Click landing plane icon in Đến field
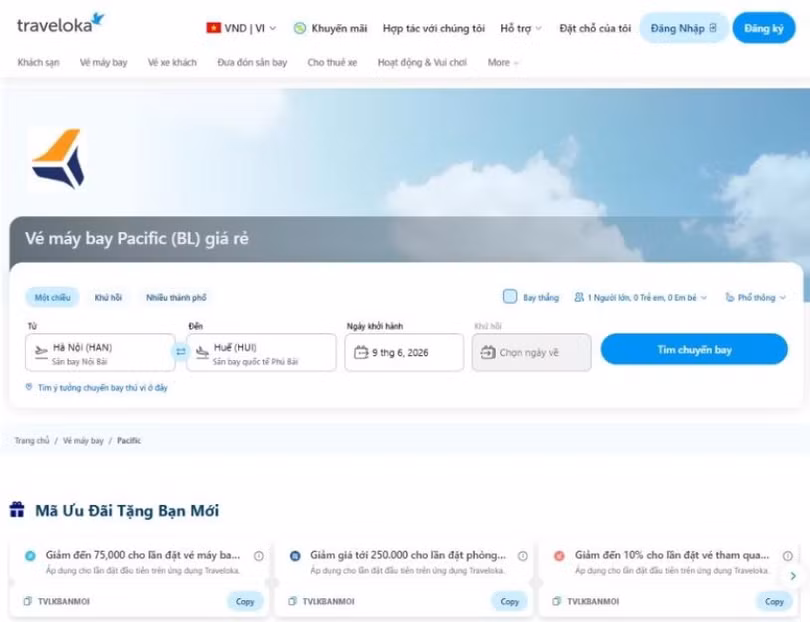This screenshot has width=810, height=622. pos(202,352)
